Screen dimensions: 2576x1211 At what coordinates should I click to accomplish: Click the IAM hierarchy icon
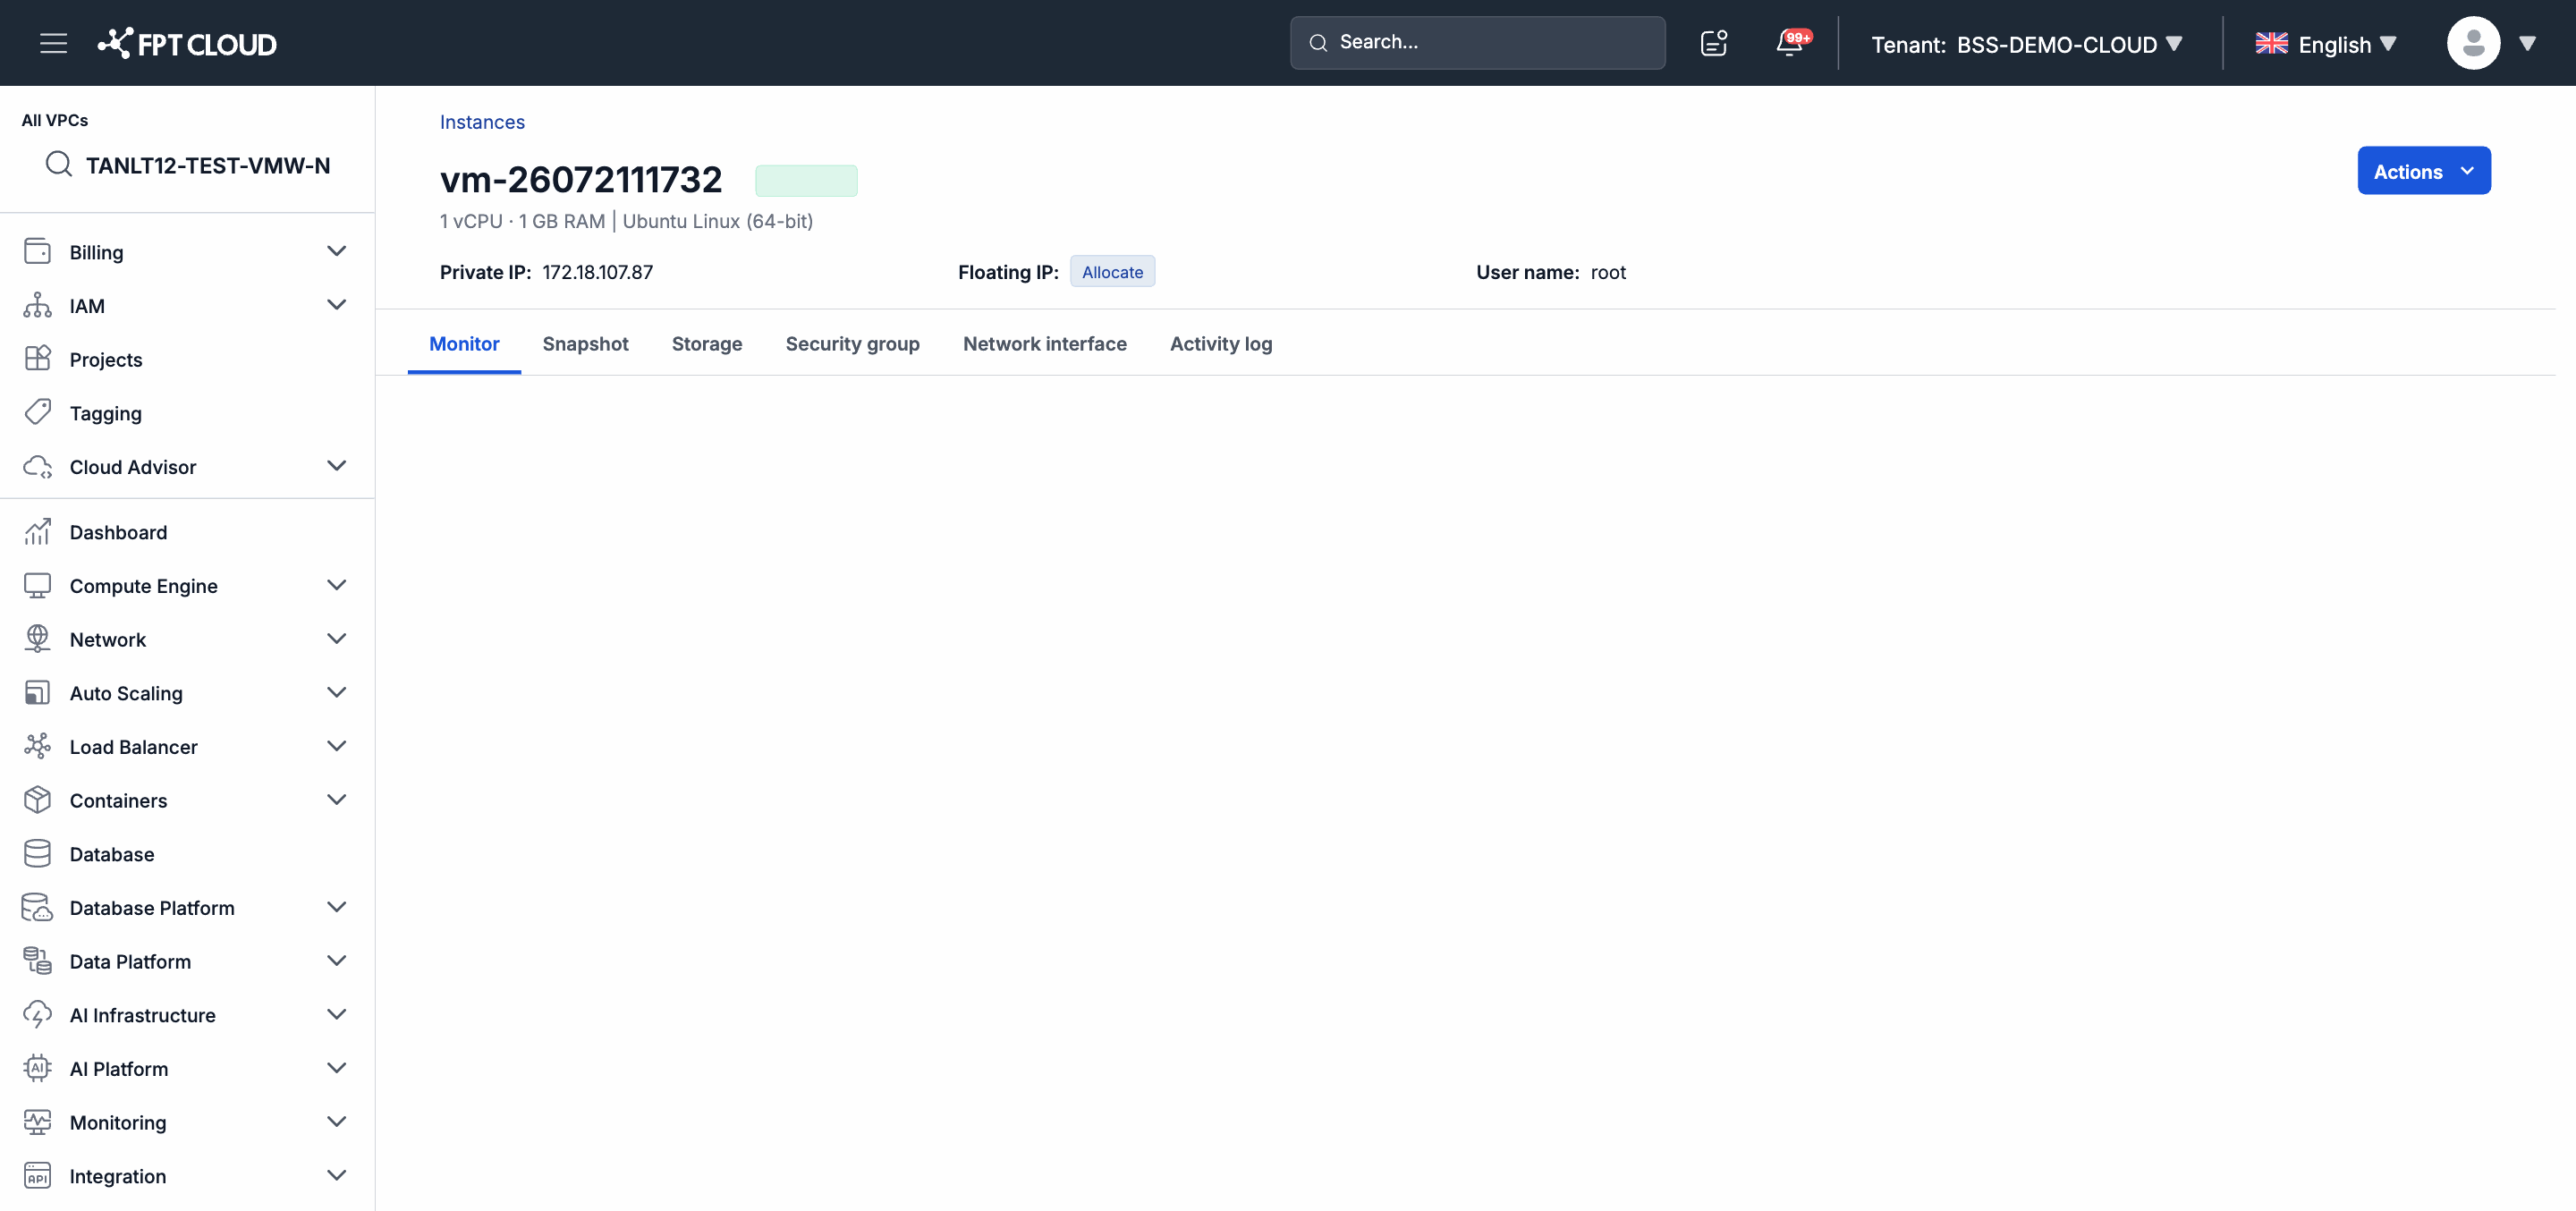[x=37, y=305]
